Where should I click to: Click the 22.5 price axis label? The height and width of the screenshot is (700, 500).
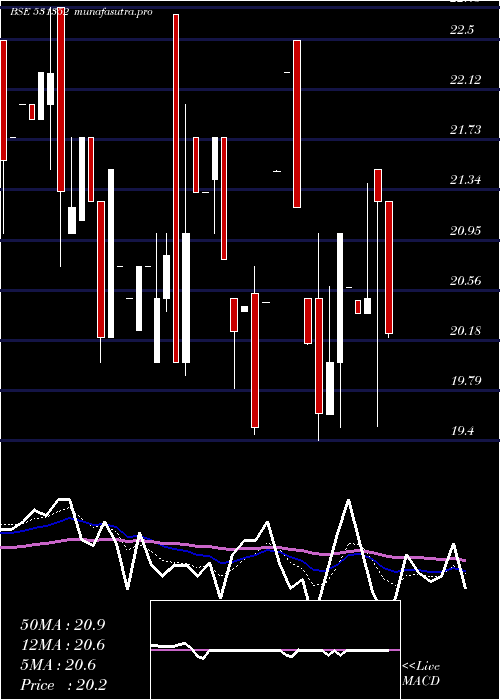coord(462,30)
